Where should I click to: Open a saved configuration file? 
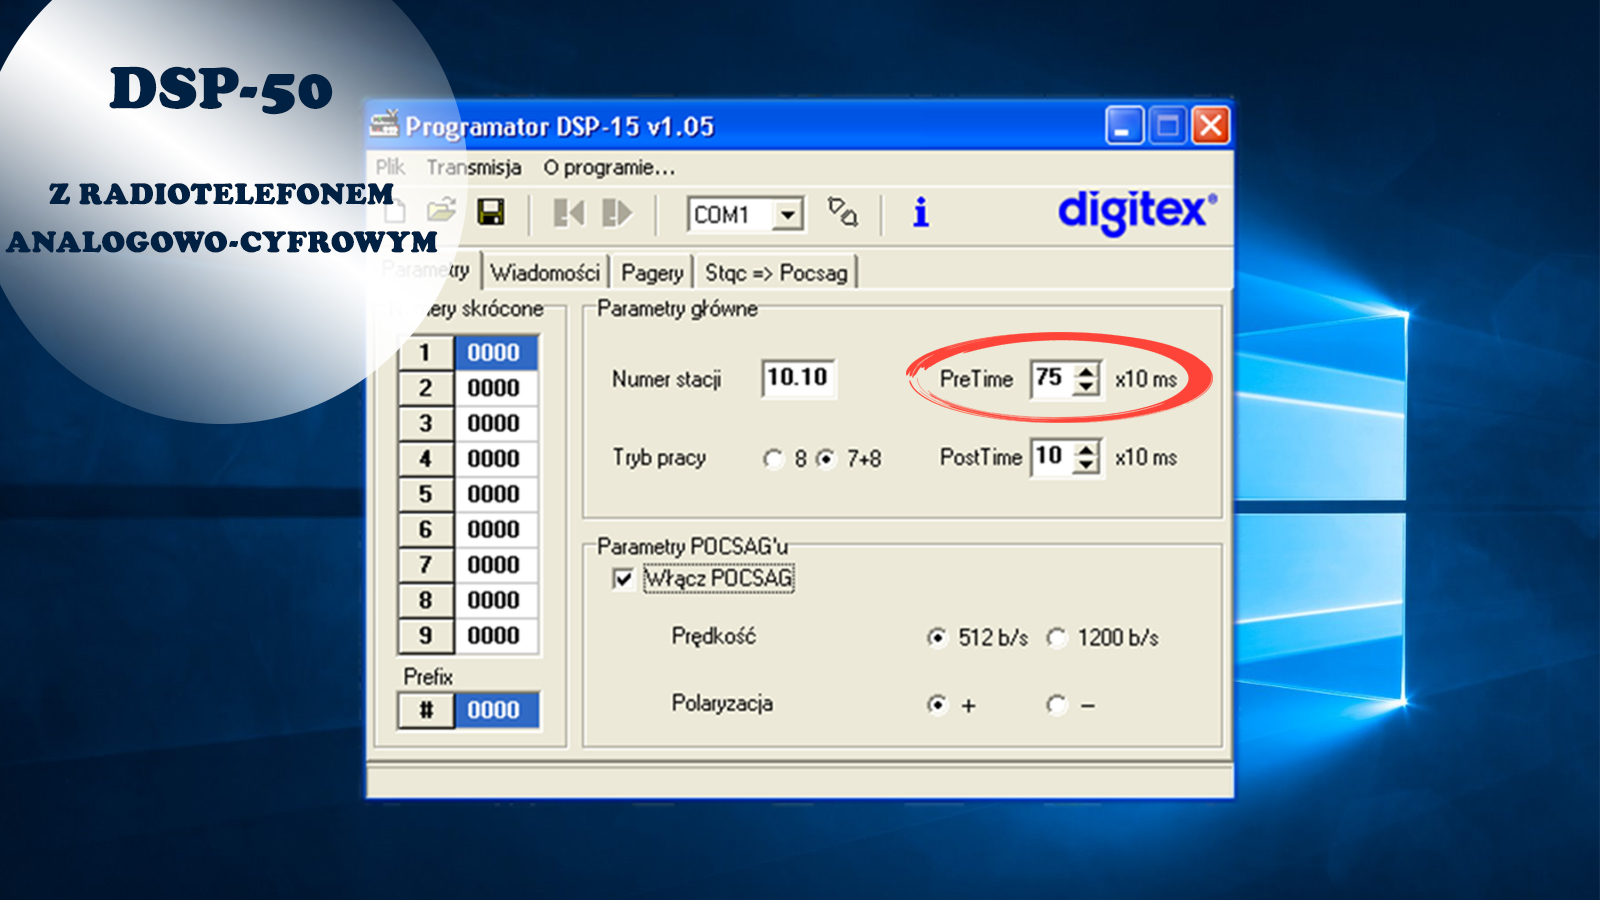click(443, 211)
